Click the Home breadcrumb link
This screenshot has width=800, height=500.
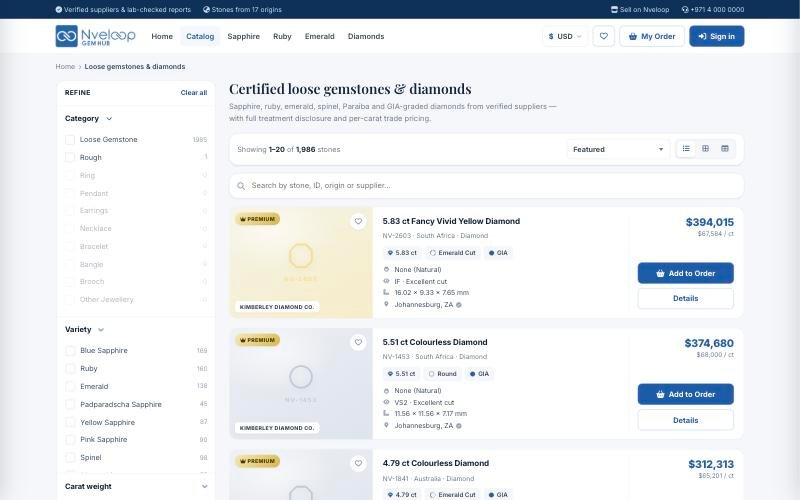tap(65, 66)
